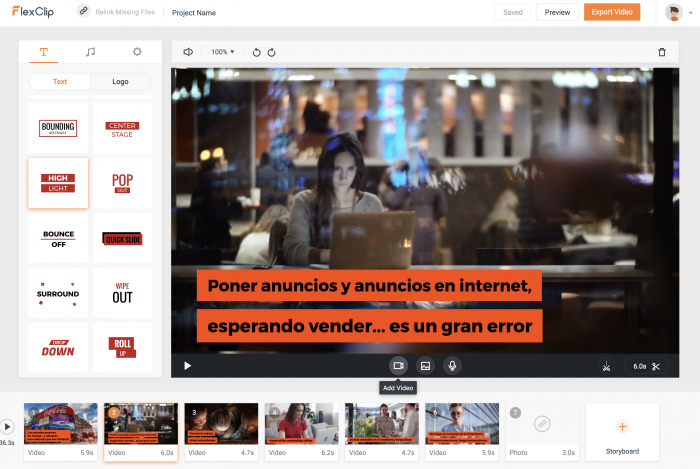Click the microphone record voice icon
Screen dimensions: 700x469
[x=452, y=366]
